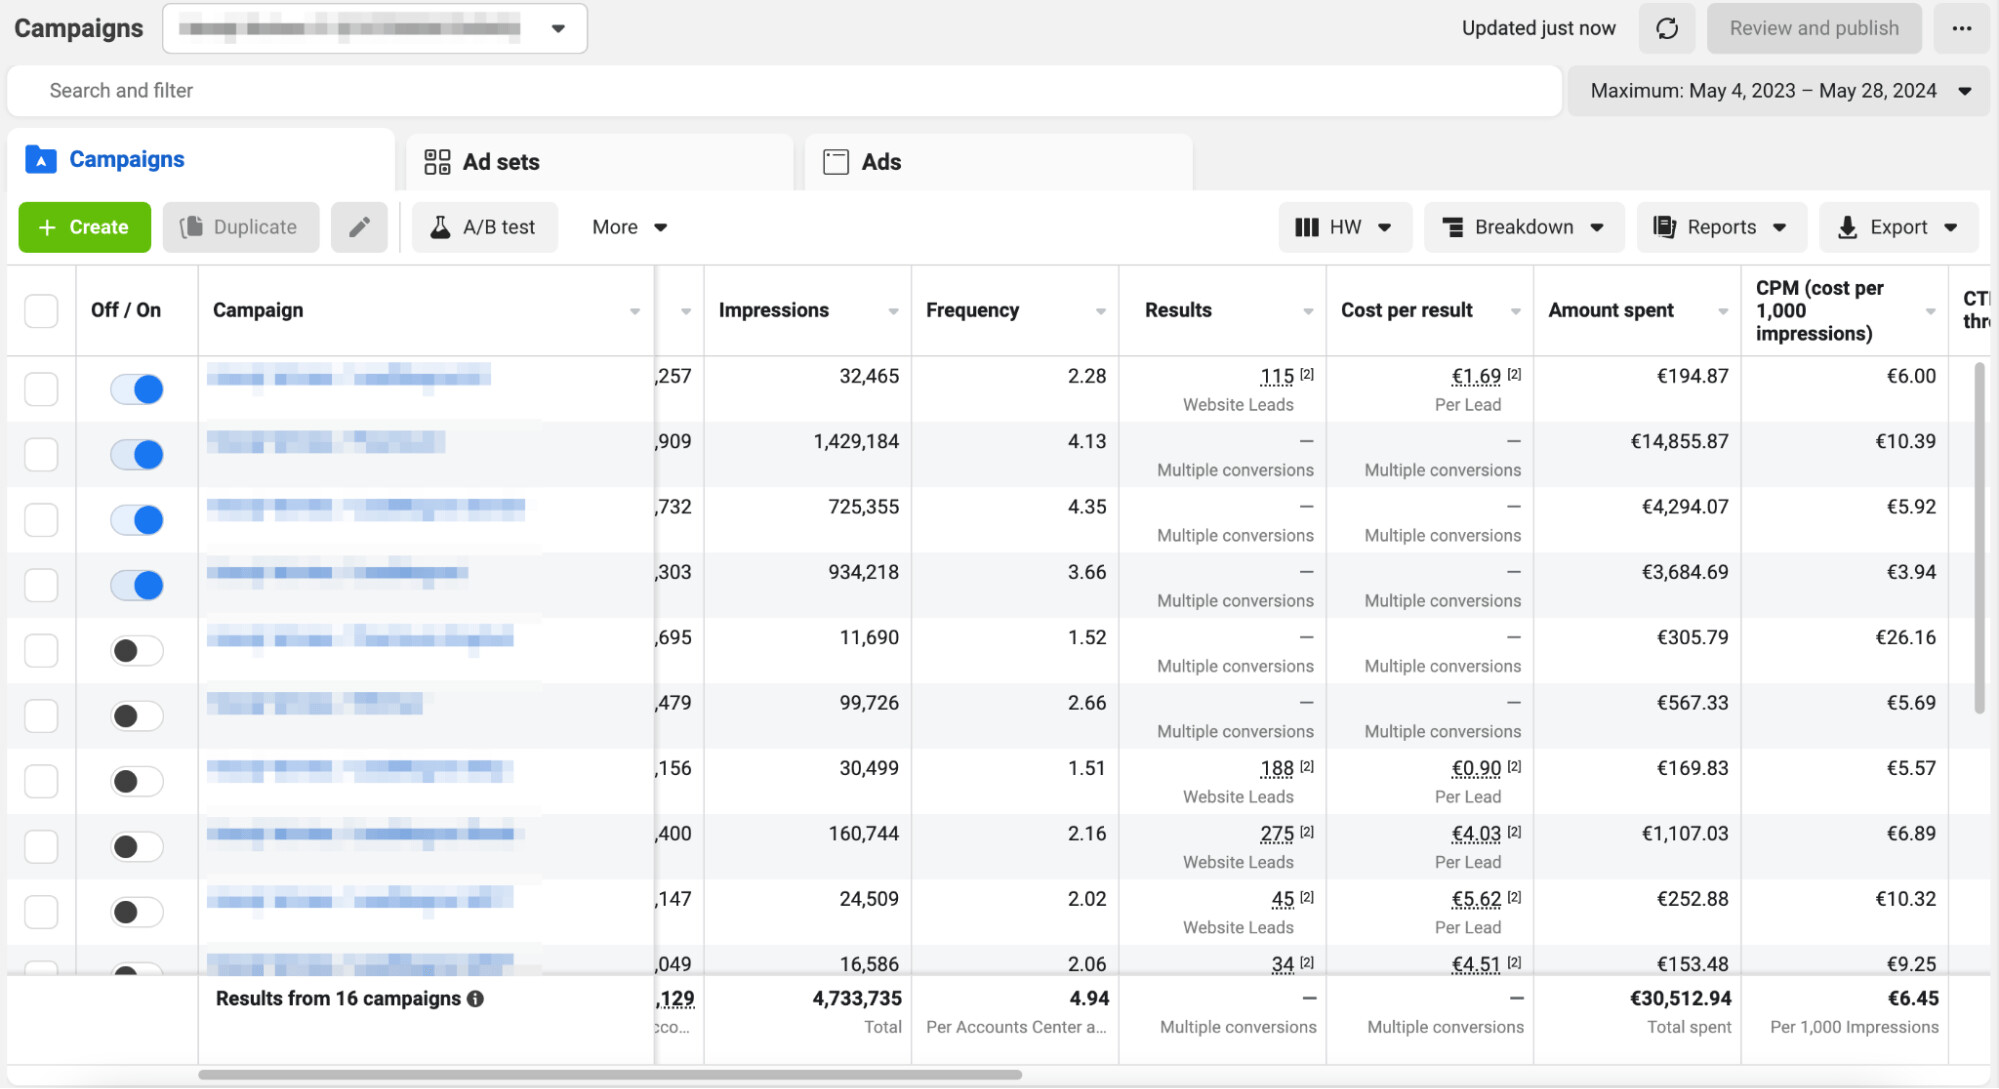
Task: Turn off the campaign with 934,218 impressions
Action: click(x=137, y=585)
